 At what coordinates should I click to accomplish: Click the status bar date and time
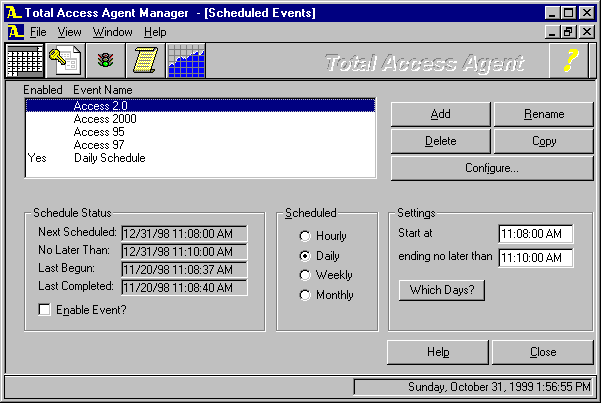click(x=473, y=387)
